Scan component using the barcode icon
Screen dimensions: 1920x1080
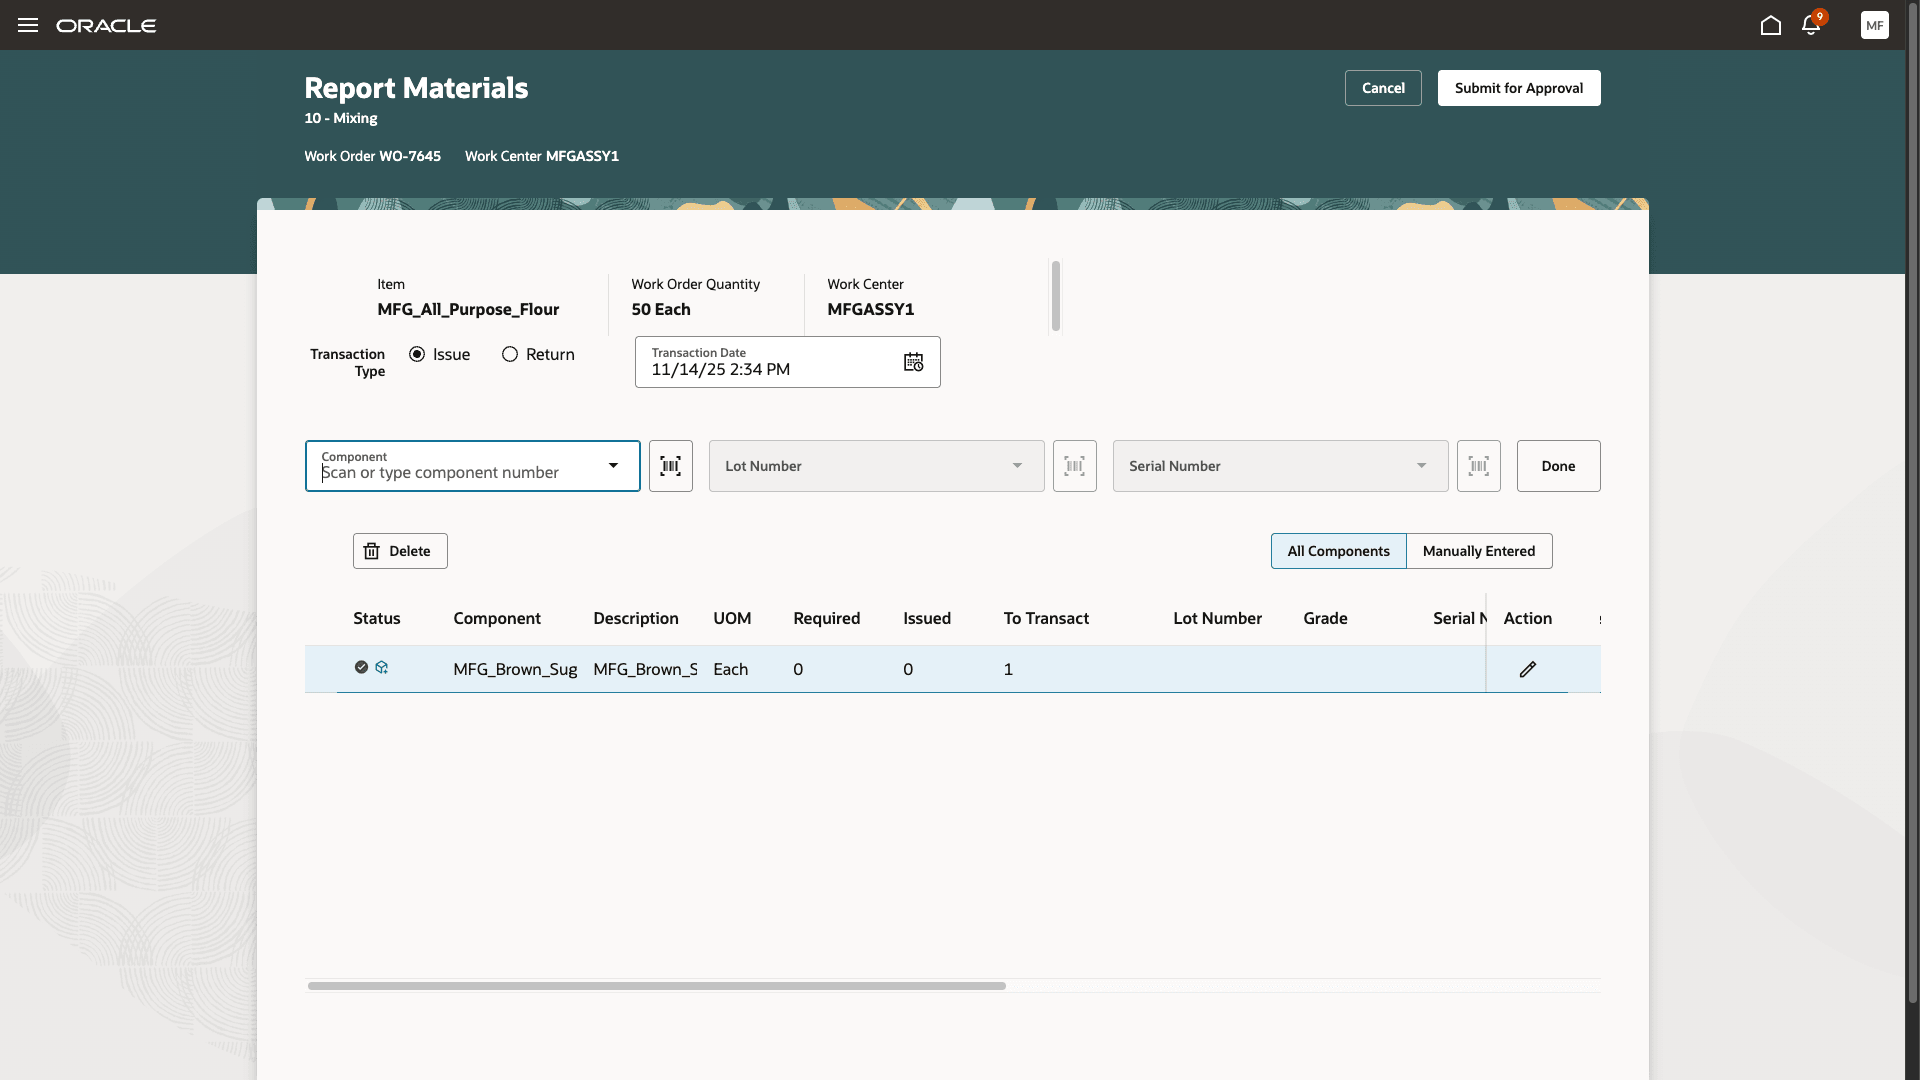click(670, 466)
